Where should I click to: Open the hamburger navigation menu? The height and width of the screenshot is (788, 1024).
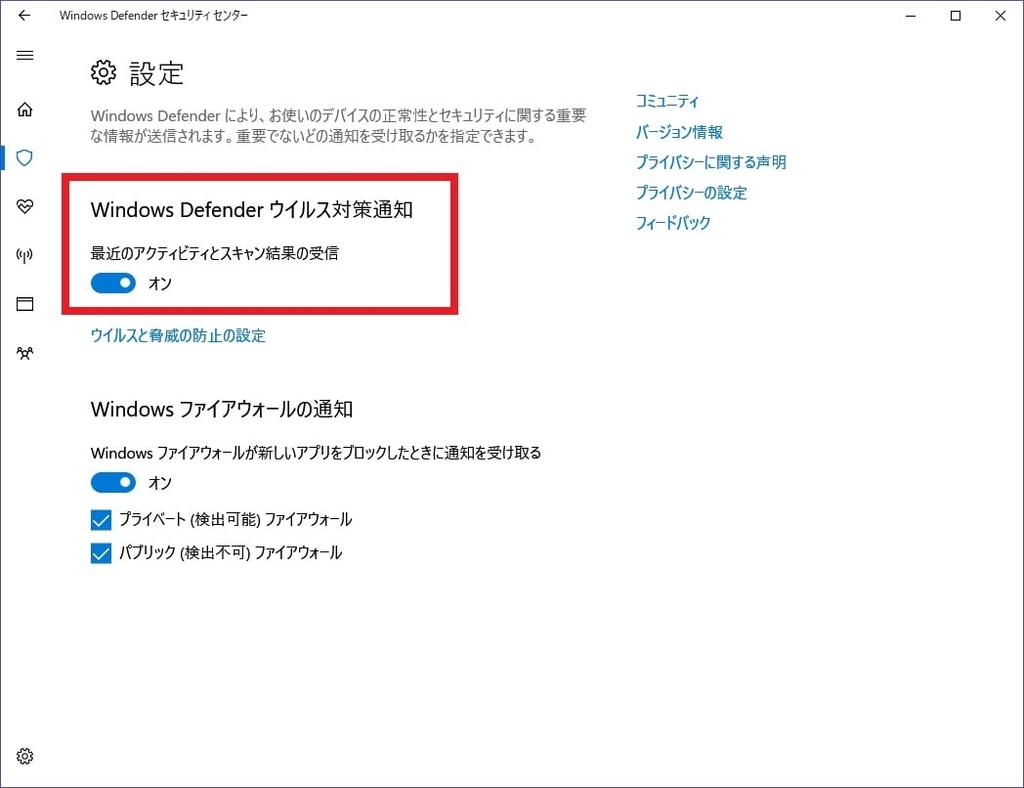(x=25, y=55)
